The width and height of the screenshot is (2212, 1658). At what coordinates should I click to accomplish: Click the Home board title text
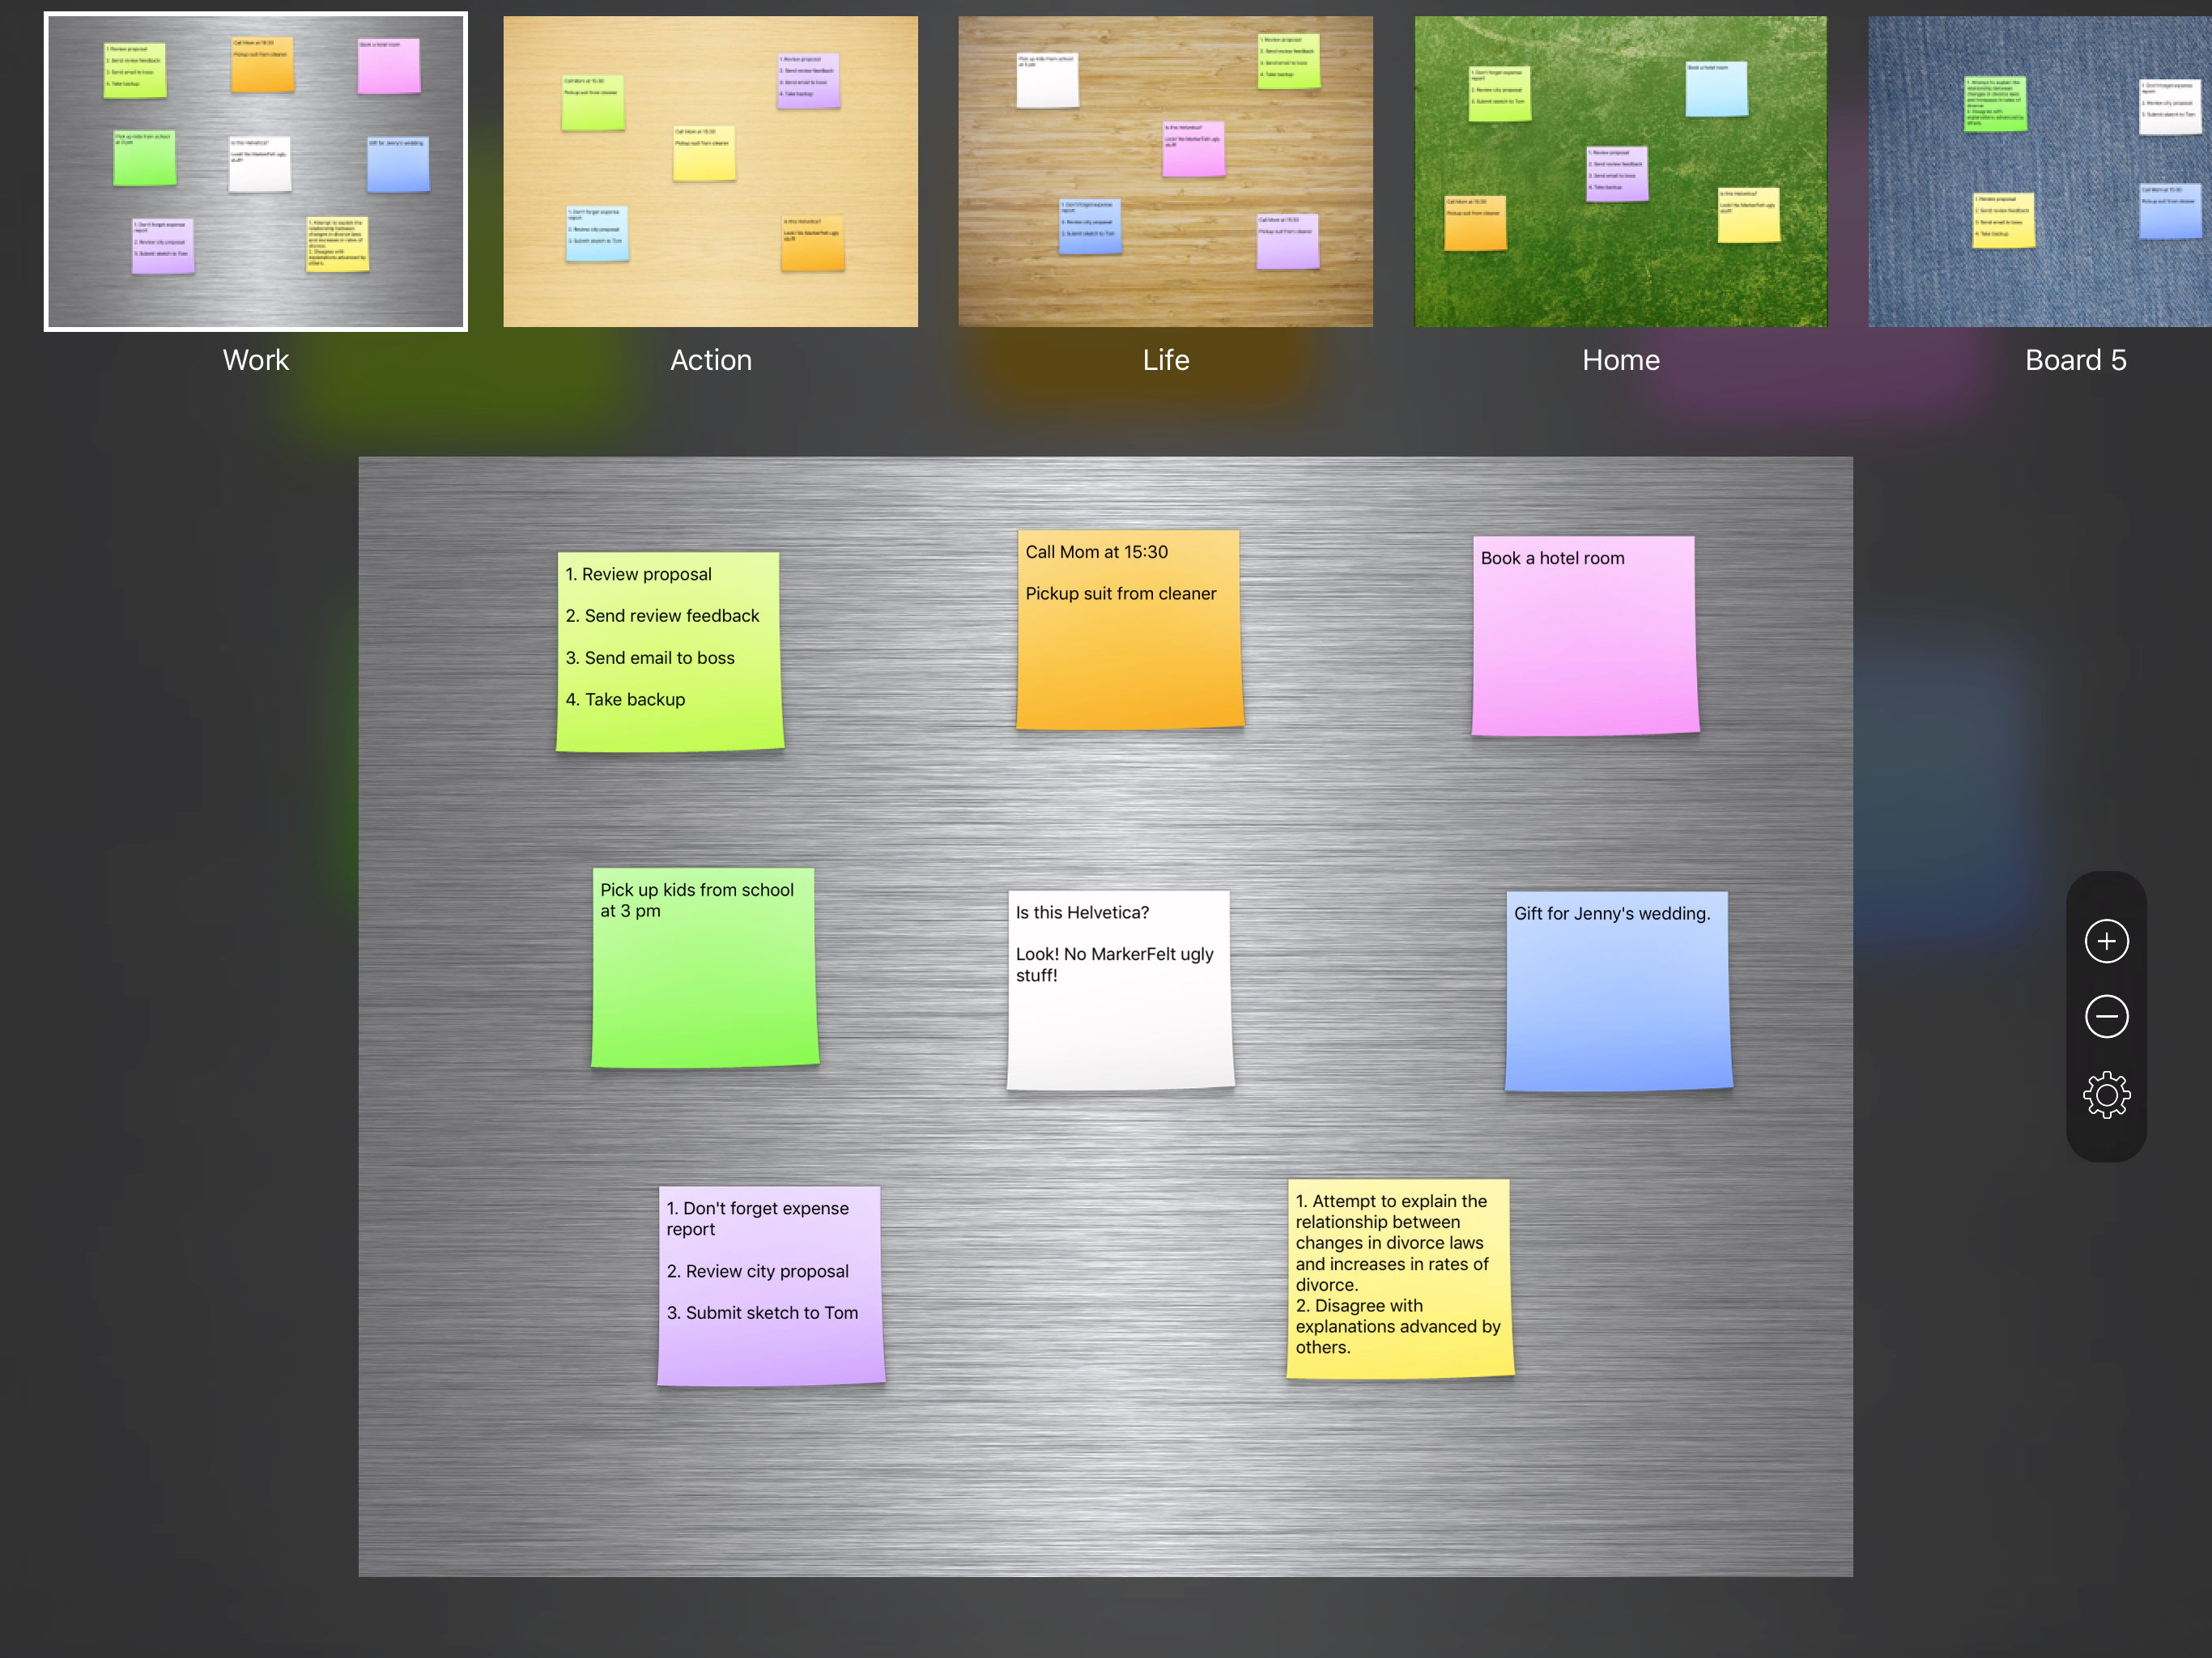point(1620,360)
